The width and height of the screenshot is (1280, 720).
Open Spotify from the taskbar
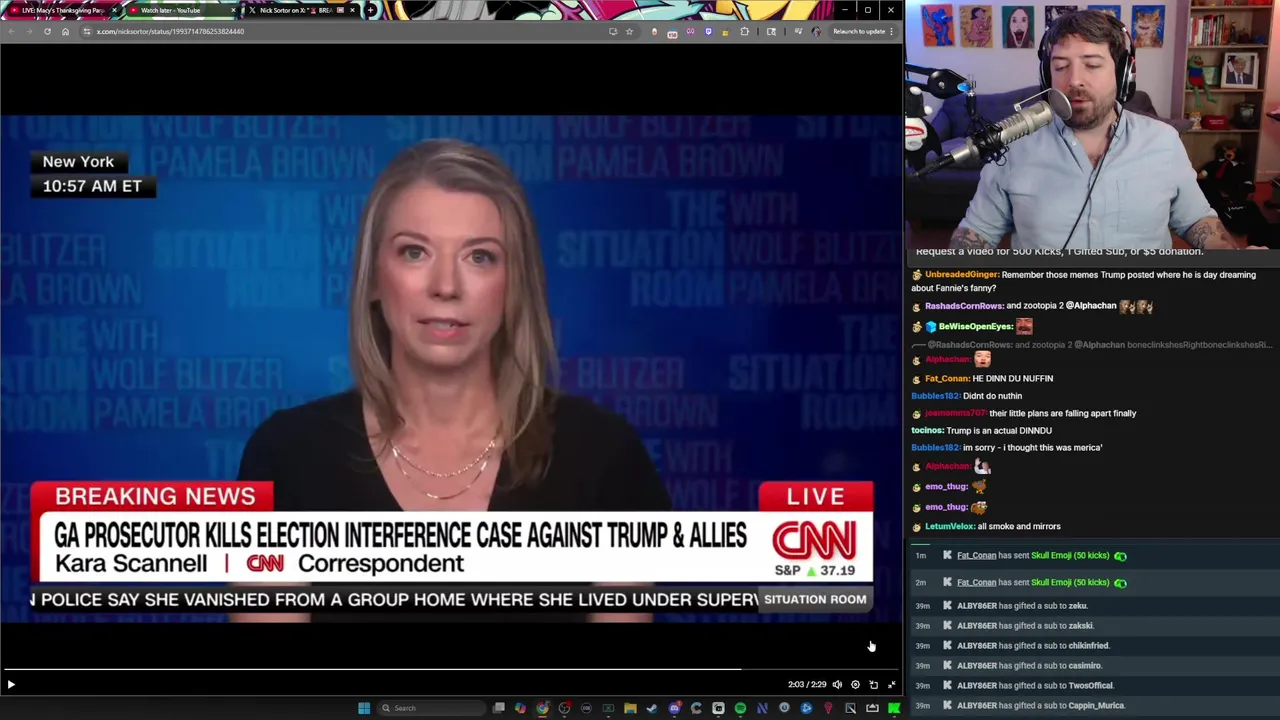tap(740, 708)
